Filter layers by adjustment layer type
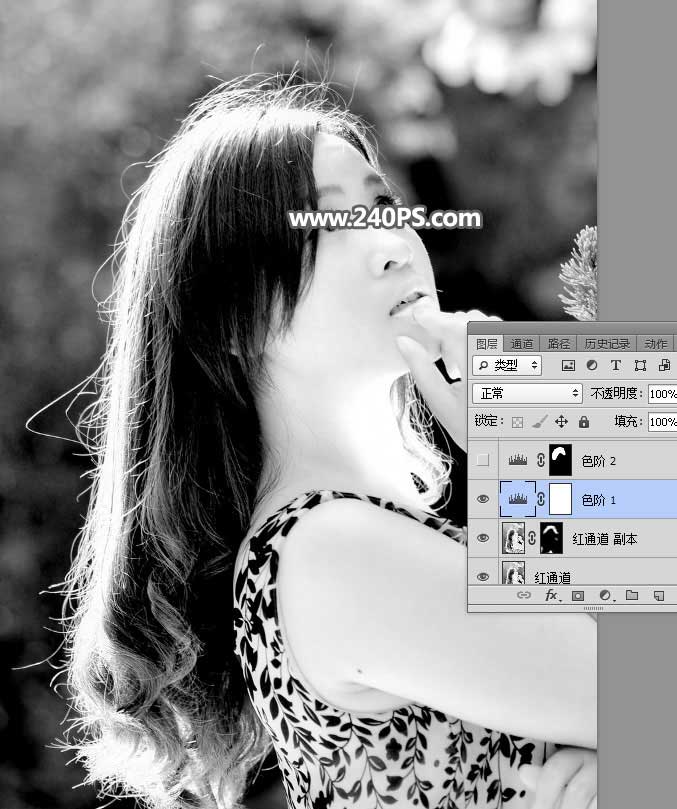 tap(592, 365)
